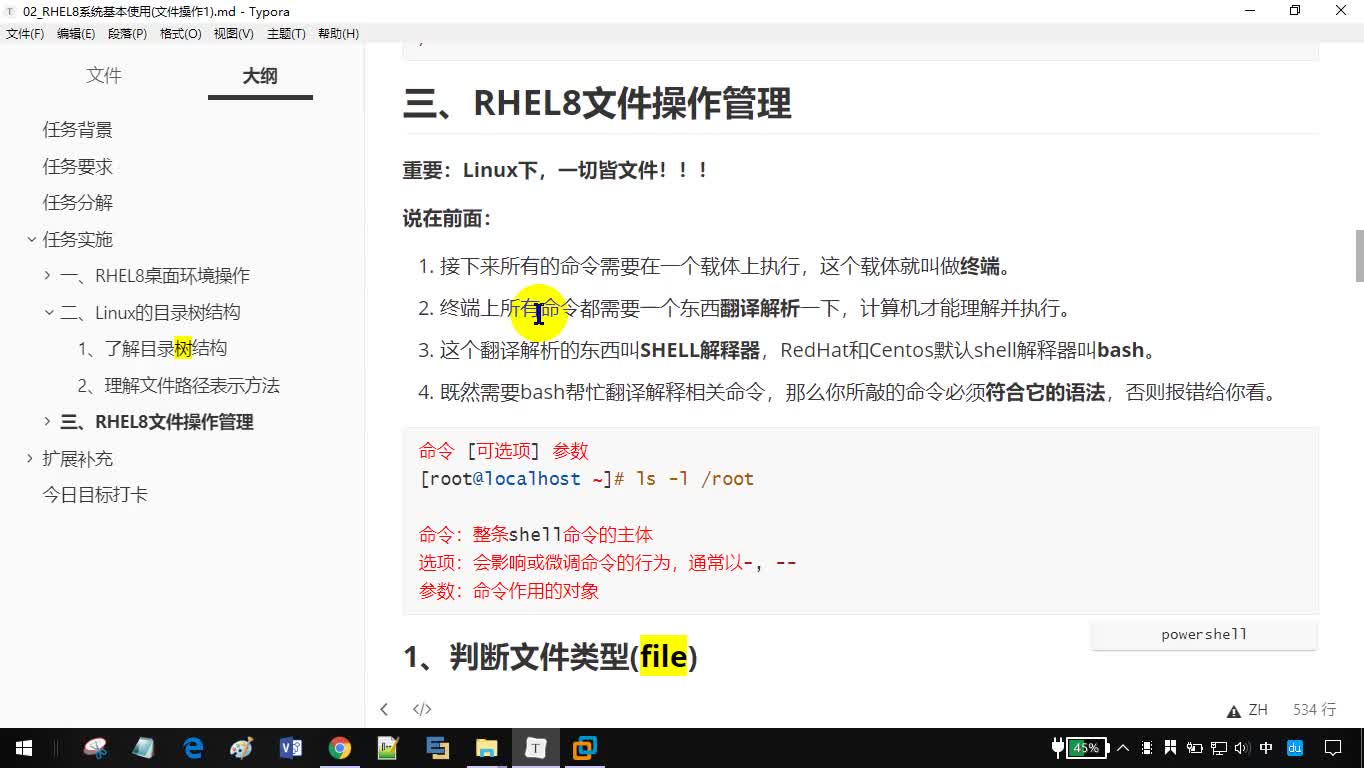Show hidden system tray icons
This screenshot has width=1364, height=768.
pos(1122,747)
